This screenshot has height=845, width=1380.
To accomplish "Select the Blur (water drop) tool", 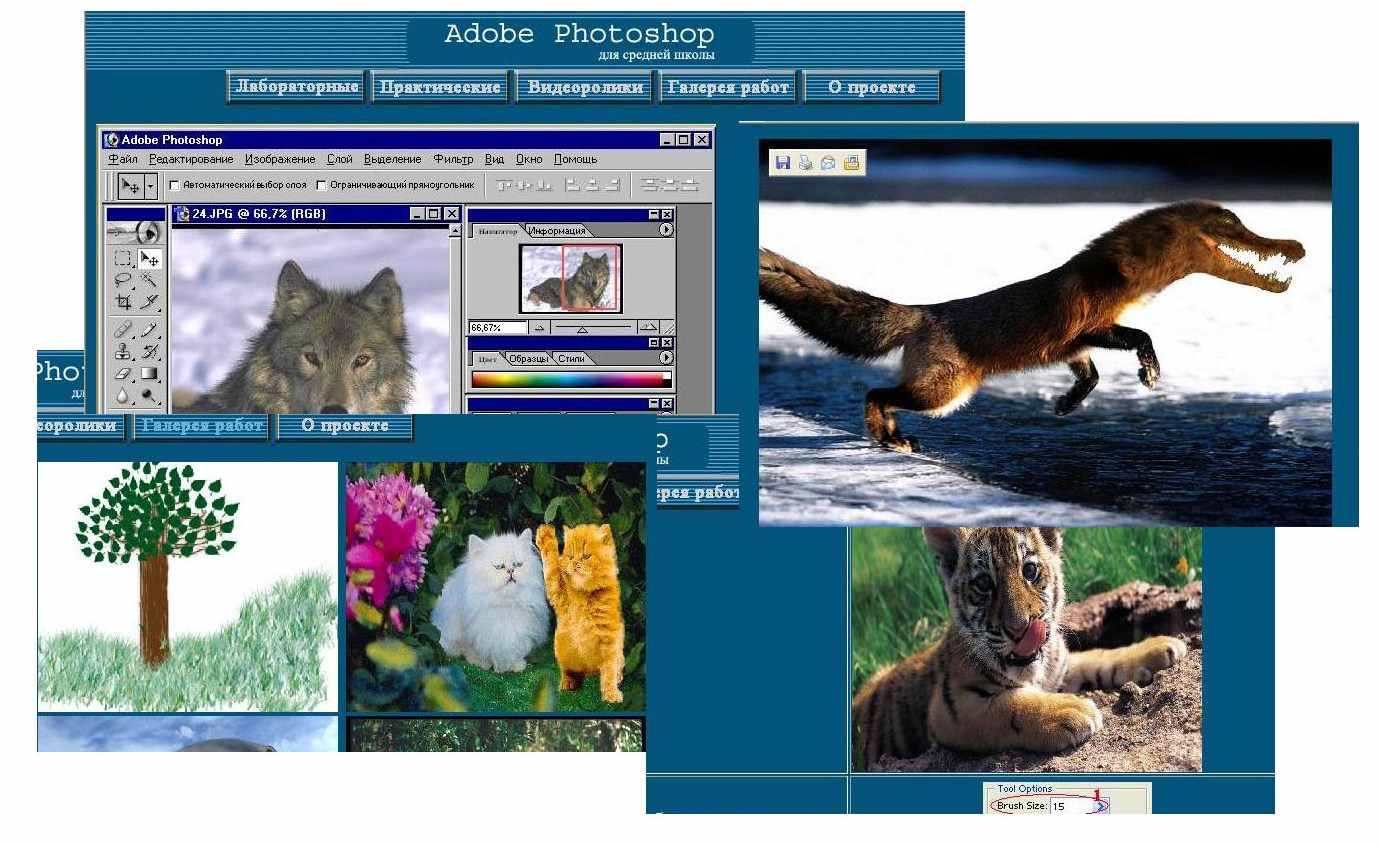I will (x=123, y=395).
